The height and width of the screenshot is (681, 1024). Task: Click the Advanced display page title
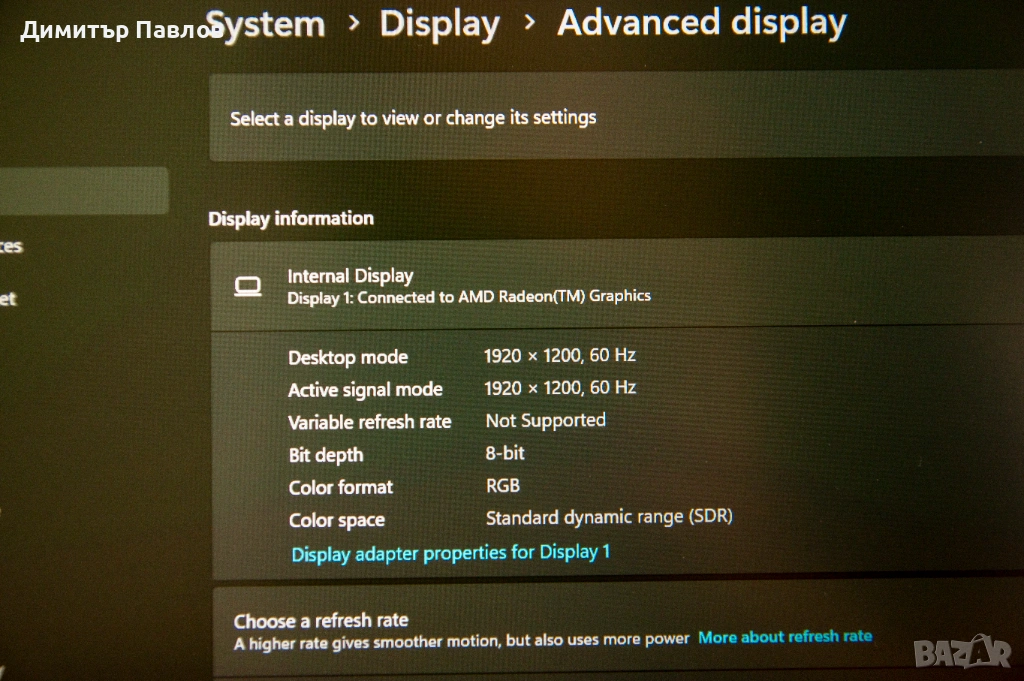click(701, 23)
